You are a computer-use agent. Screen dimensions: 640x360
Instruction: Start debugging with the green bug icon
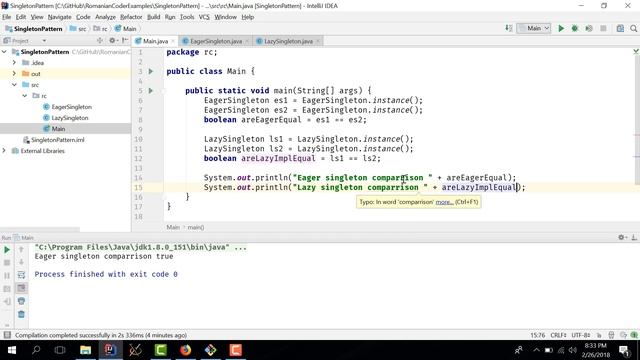click(x=575, y=29)
